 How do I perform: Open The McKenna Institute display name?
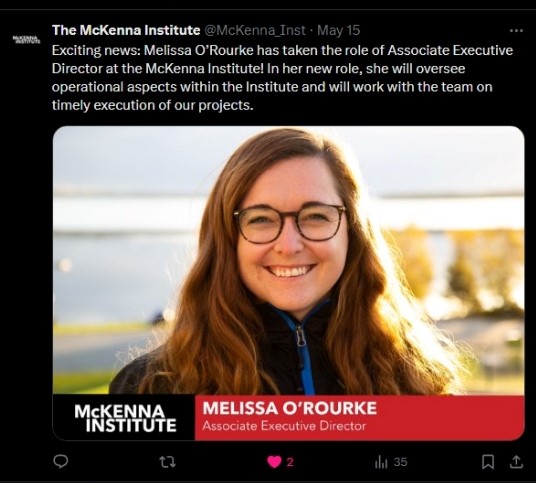[x=126, y=30]
